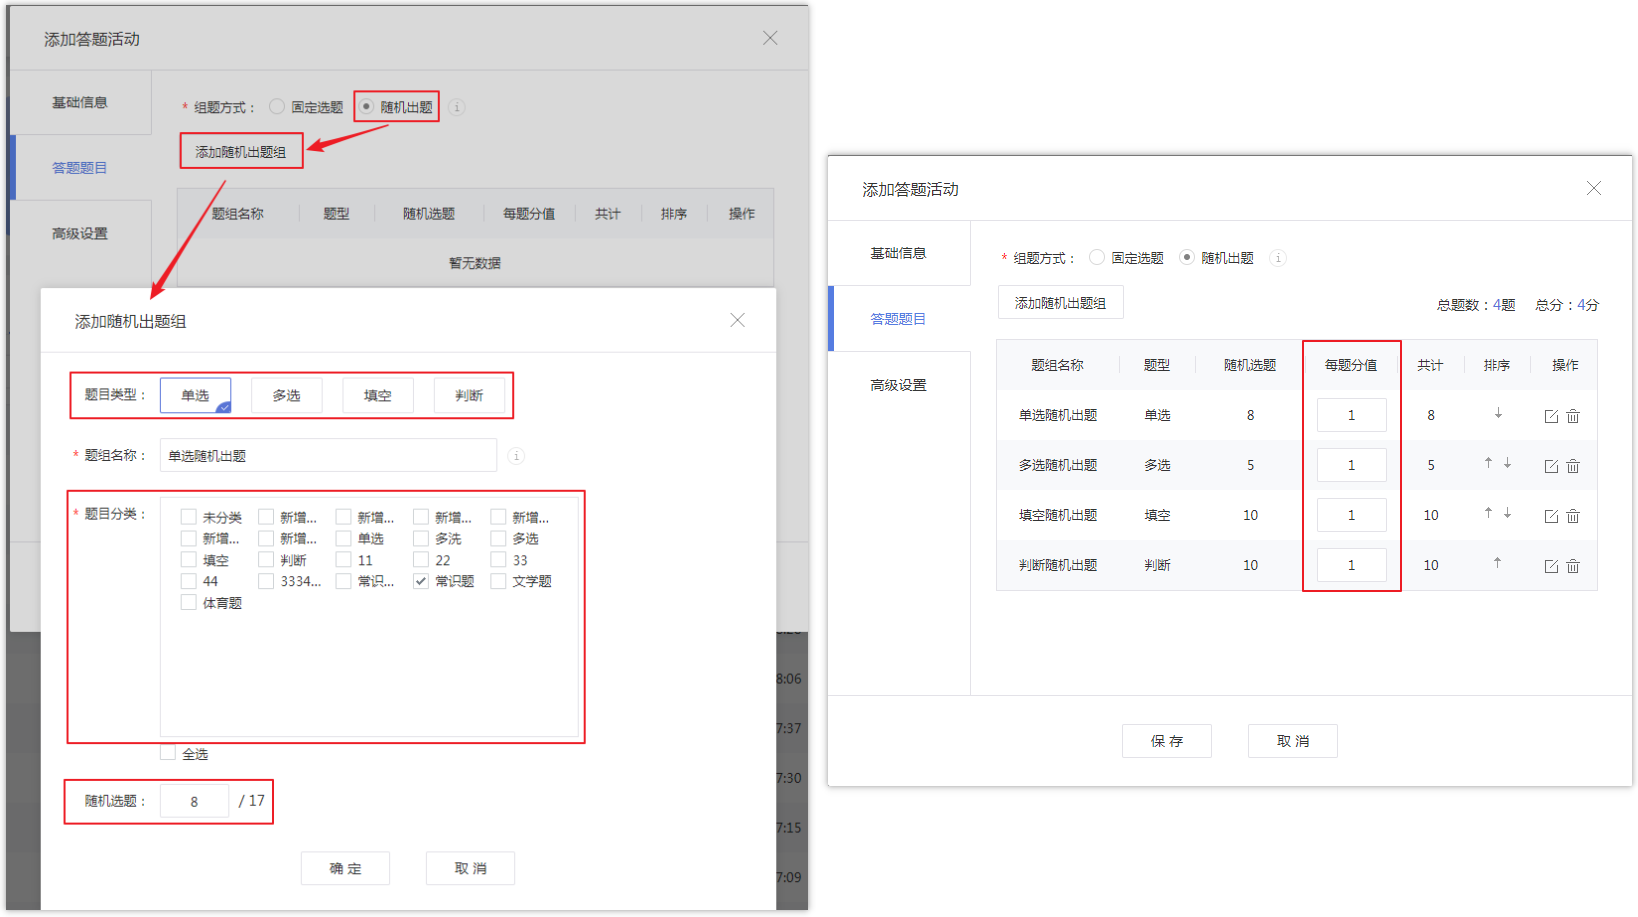This screenshot has height=917, width=1638.
Task: Focus the 题组名称 text field
Action: pos(328,455)
